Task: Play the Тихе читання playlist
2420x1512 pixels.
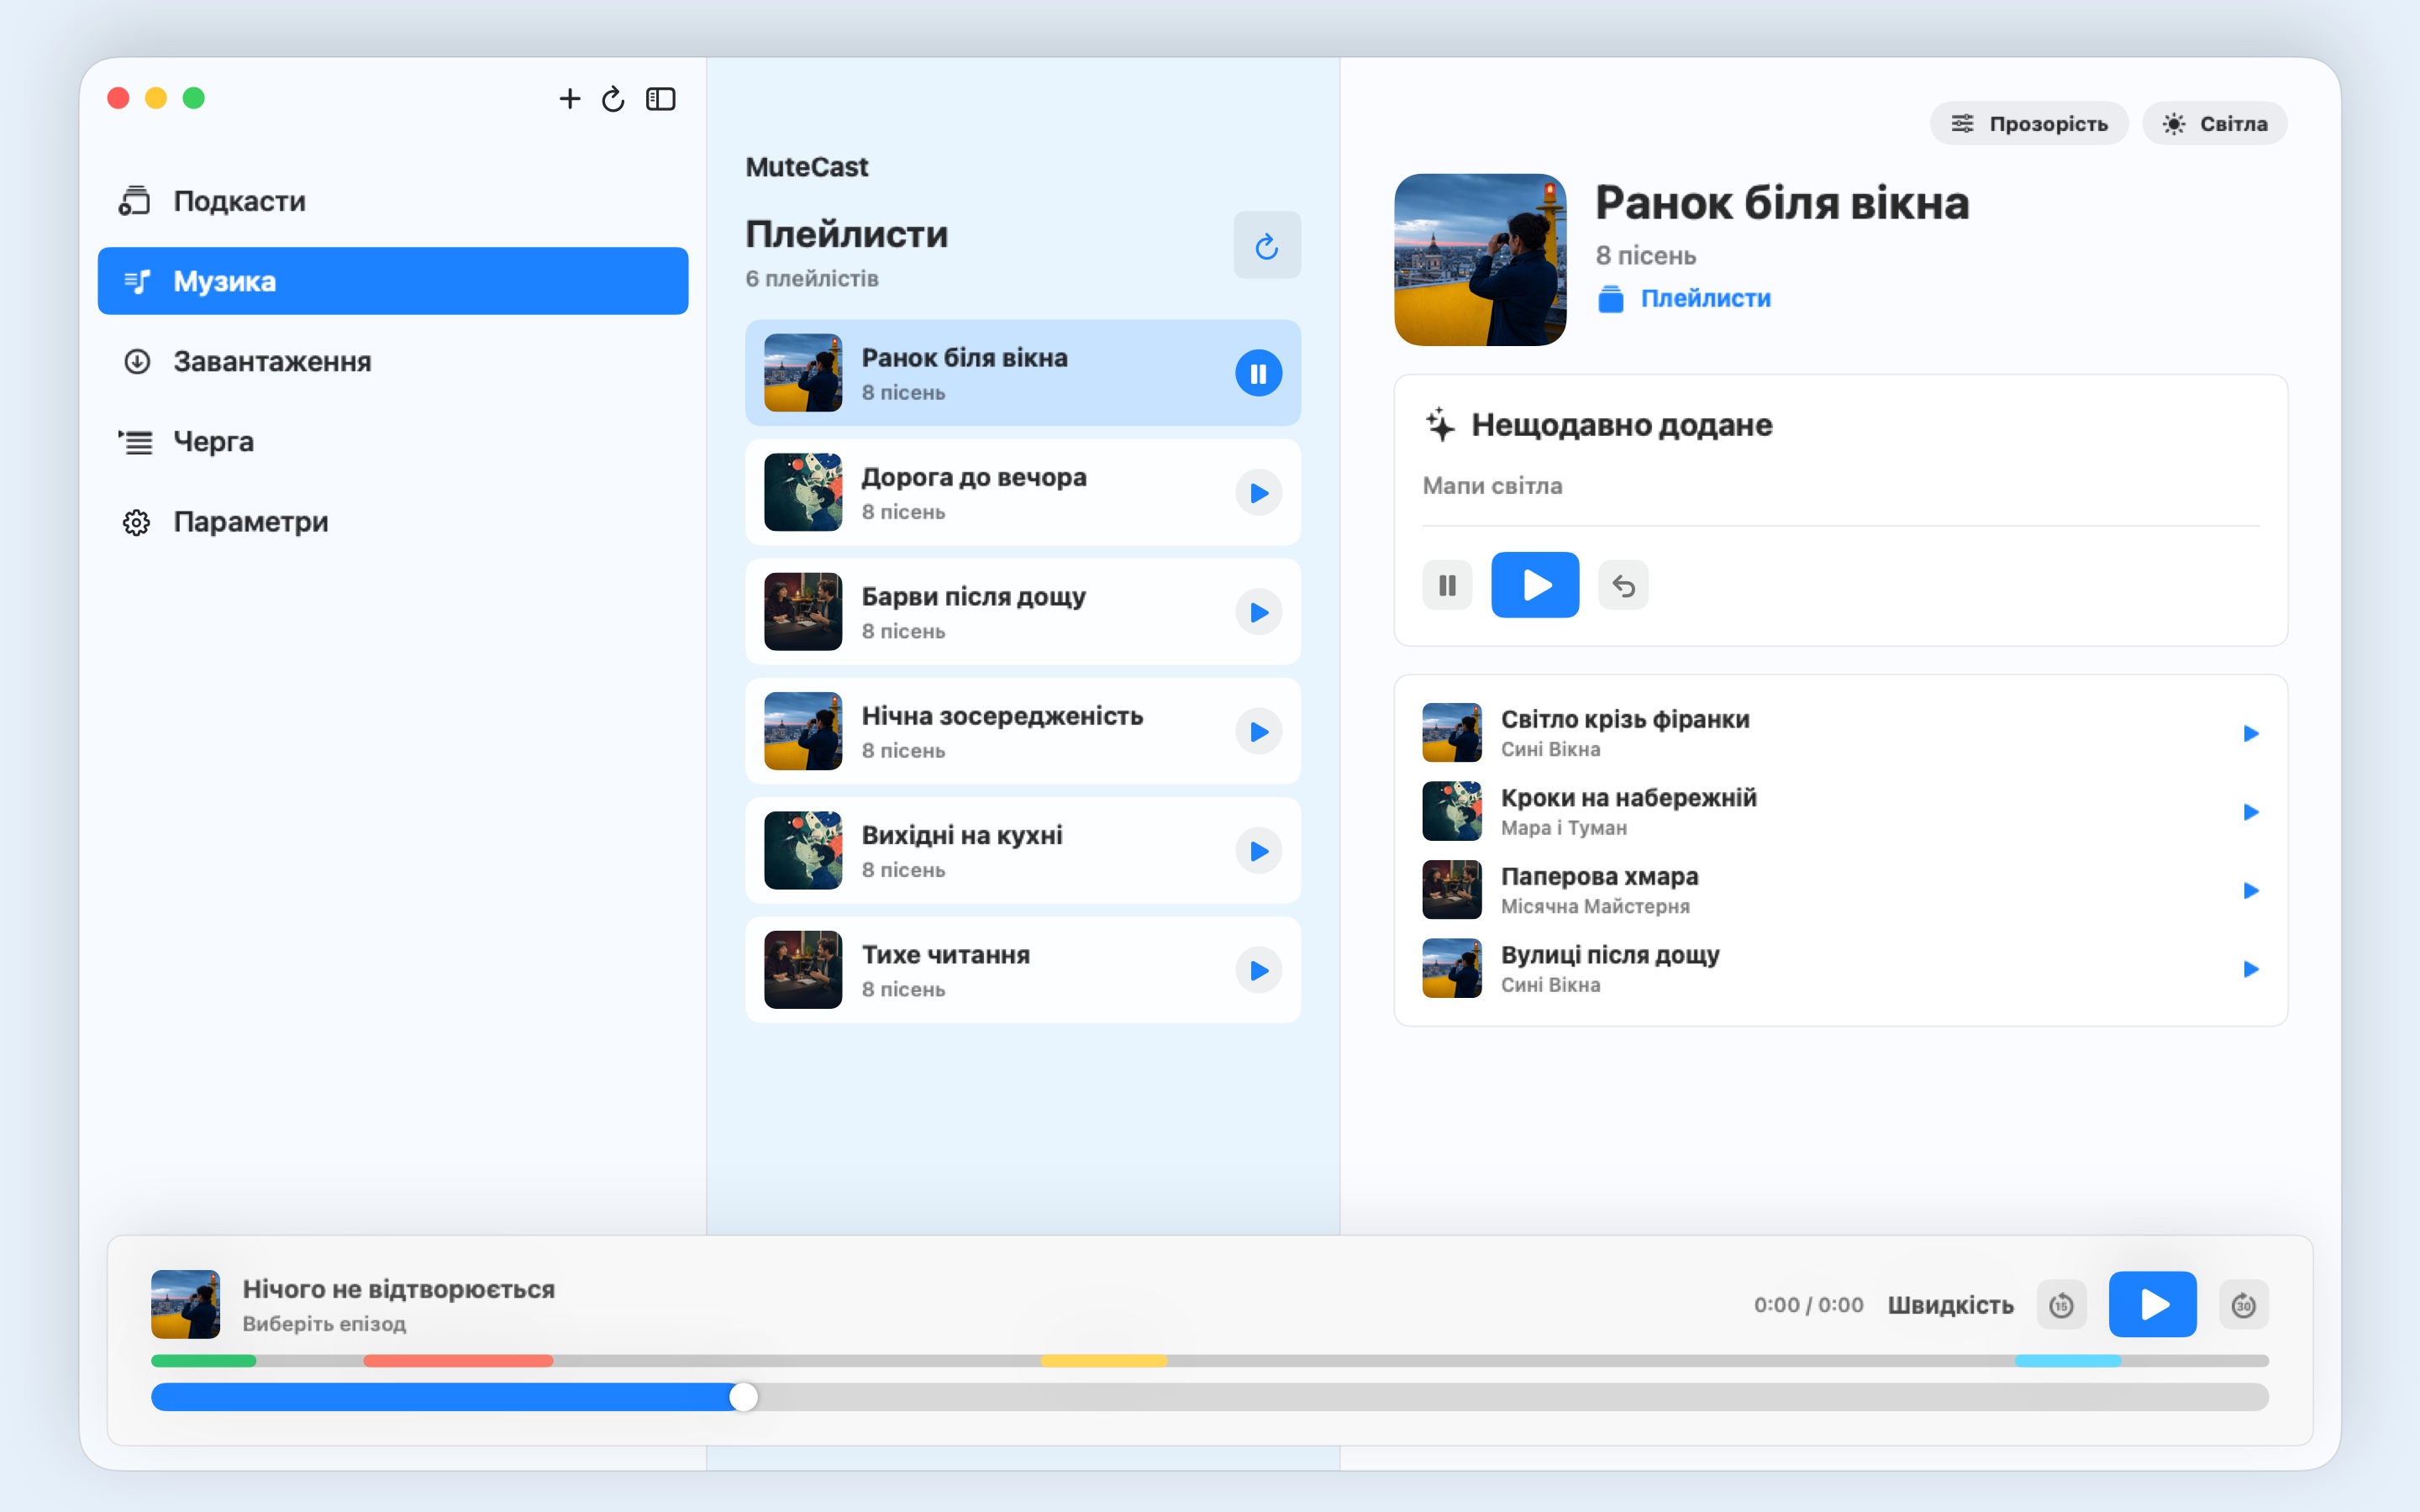Action: [x=1258, y=970]
